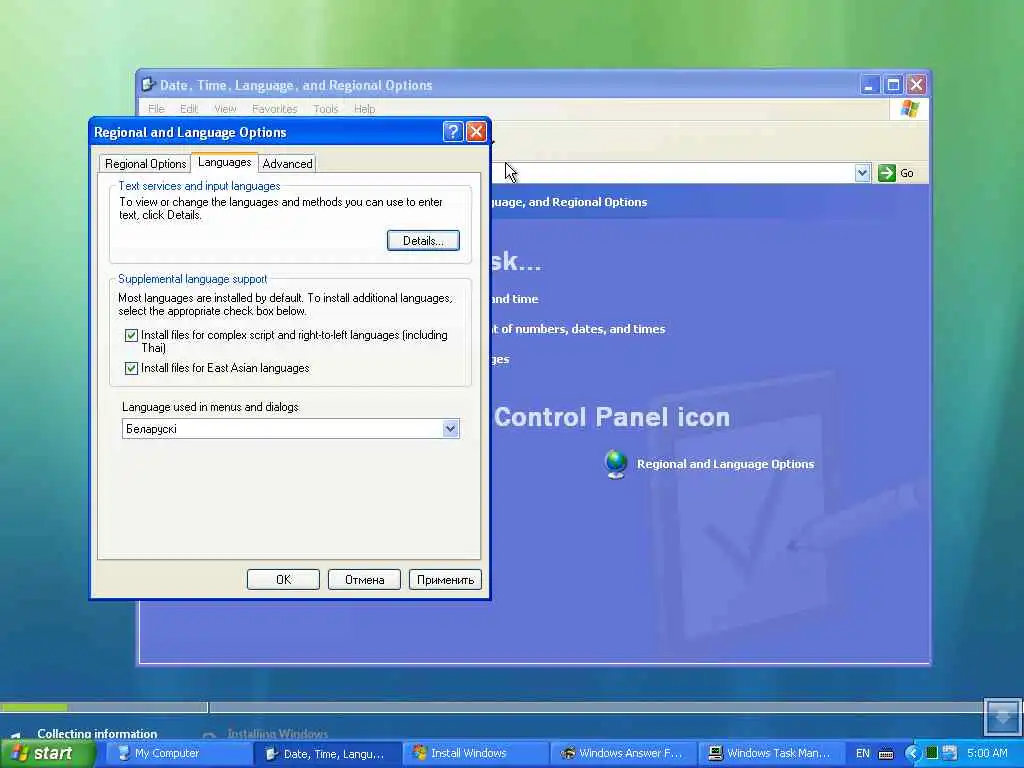Open the menus and dialogs language dropdown

451,429
